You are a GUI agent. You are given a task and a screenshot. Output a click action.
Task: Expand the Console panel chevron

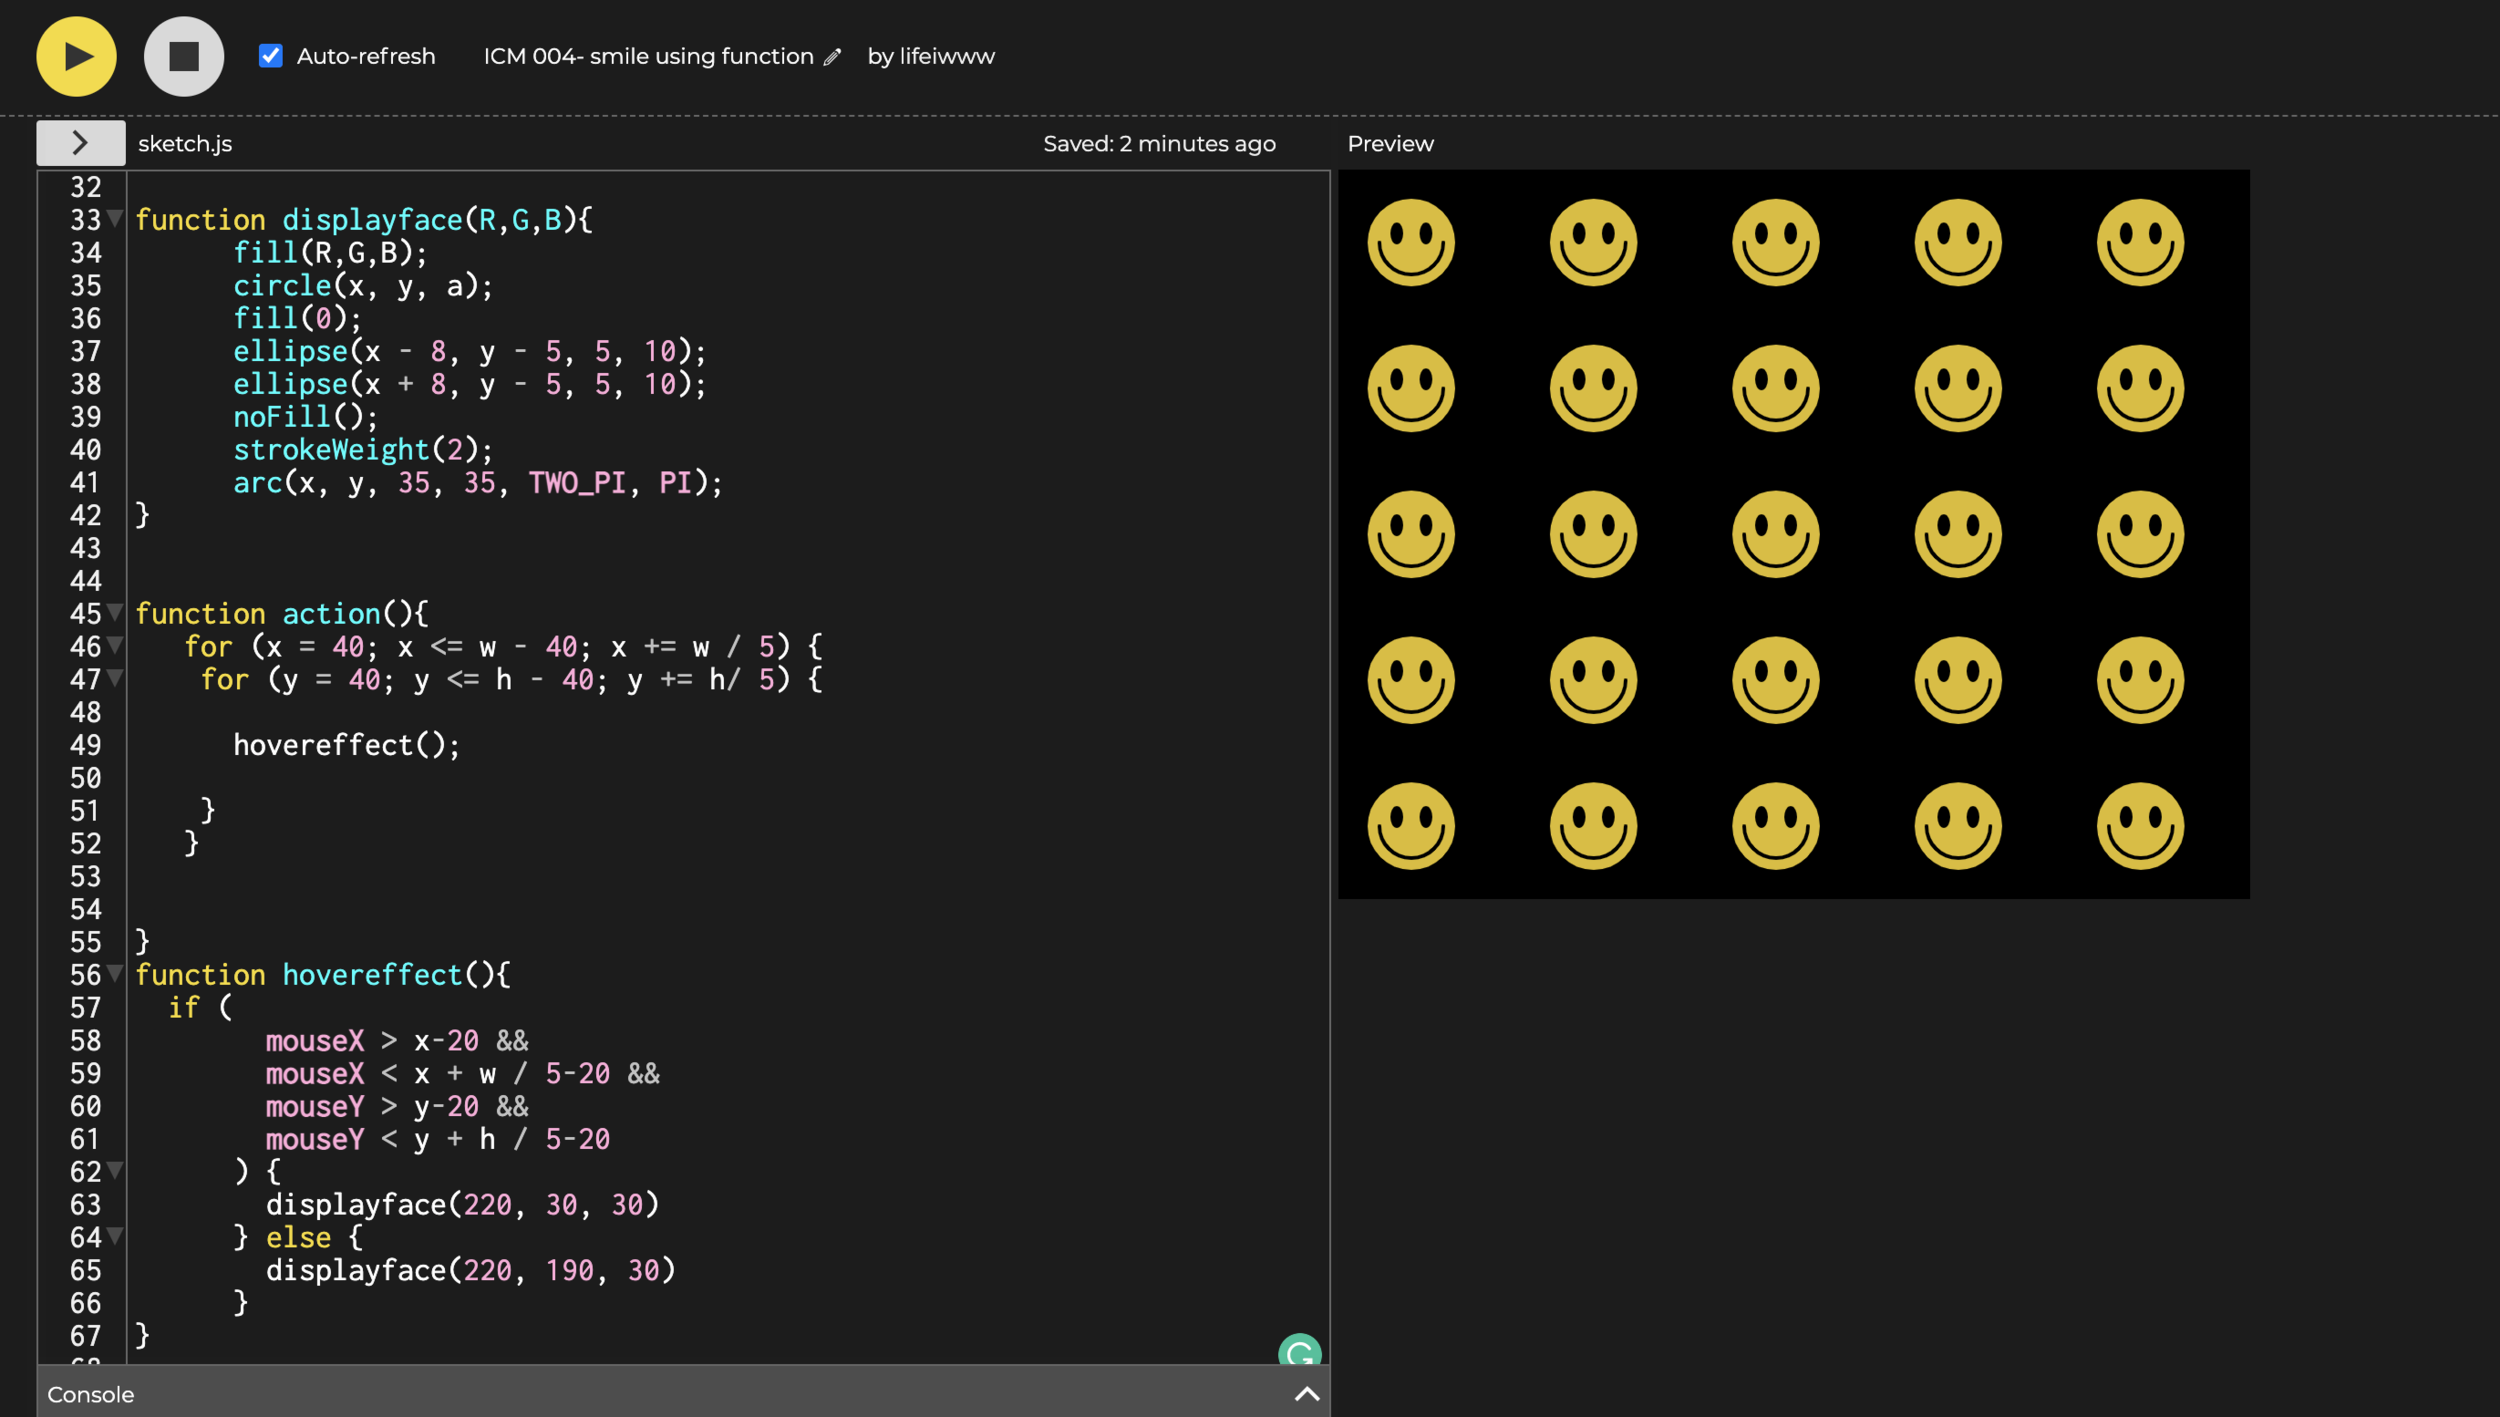coord(1306,1394)
